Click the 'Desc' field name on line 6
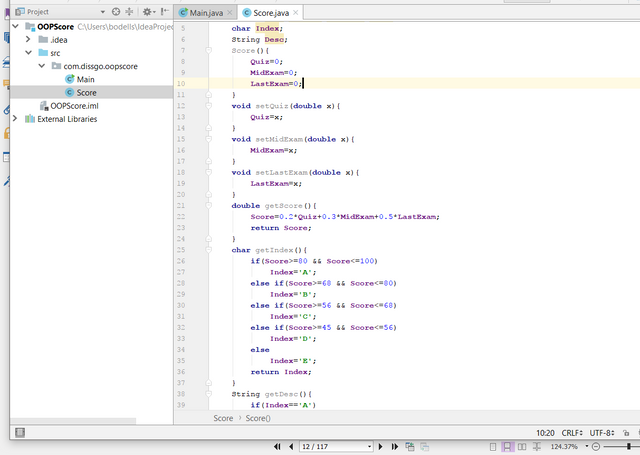 click(274, 40)
